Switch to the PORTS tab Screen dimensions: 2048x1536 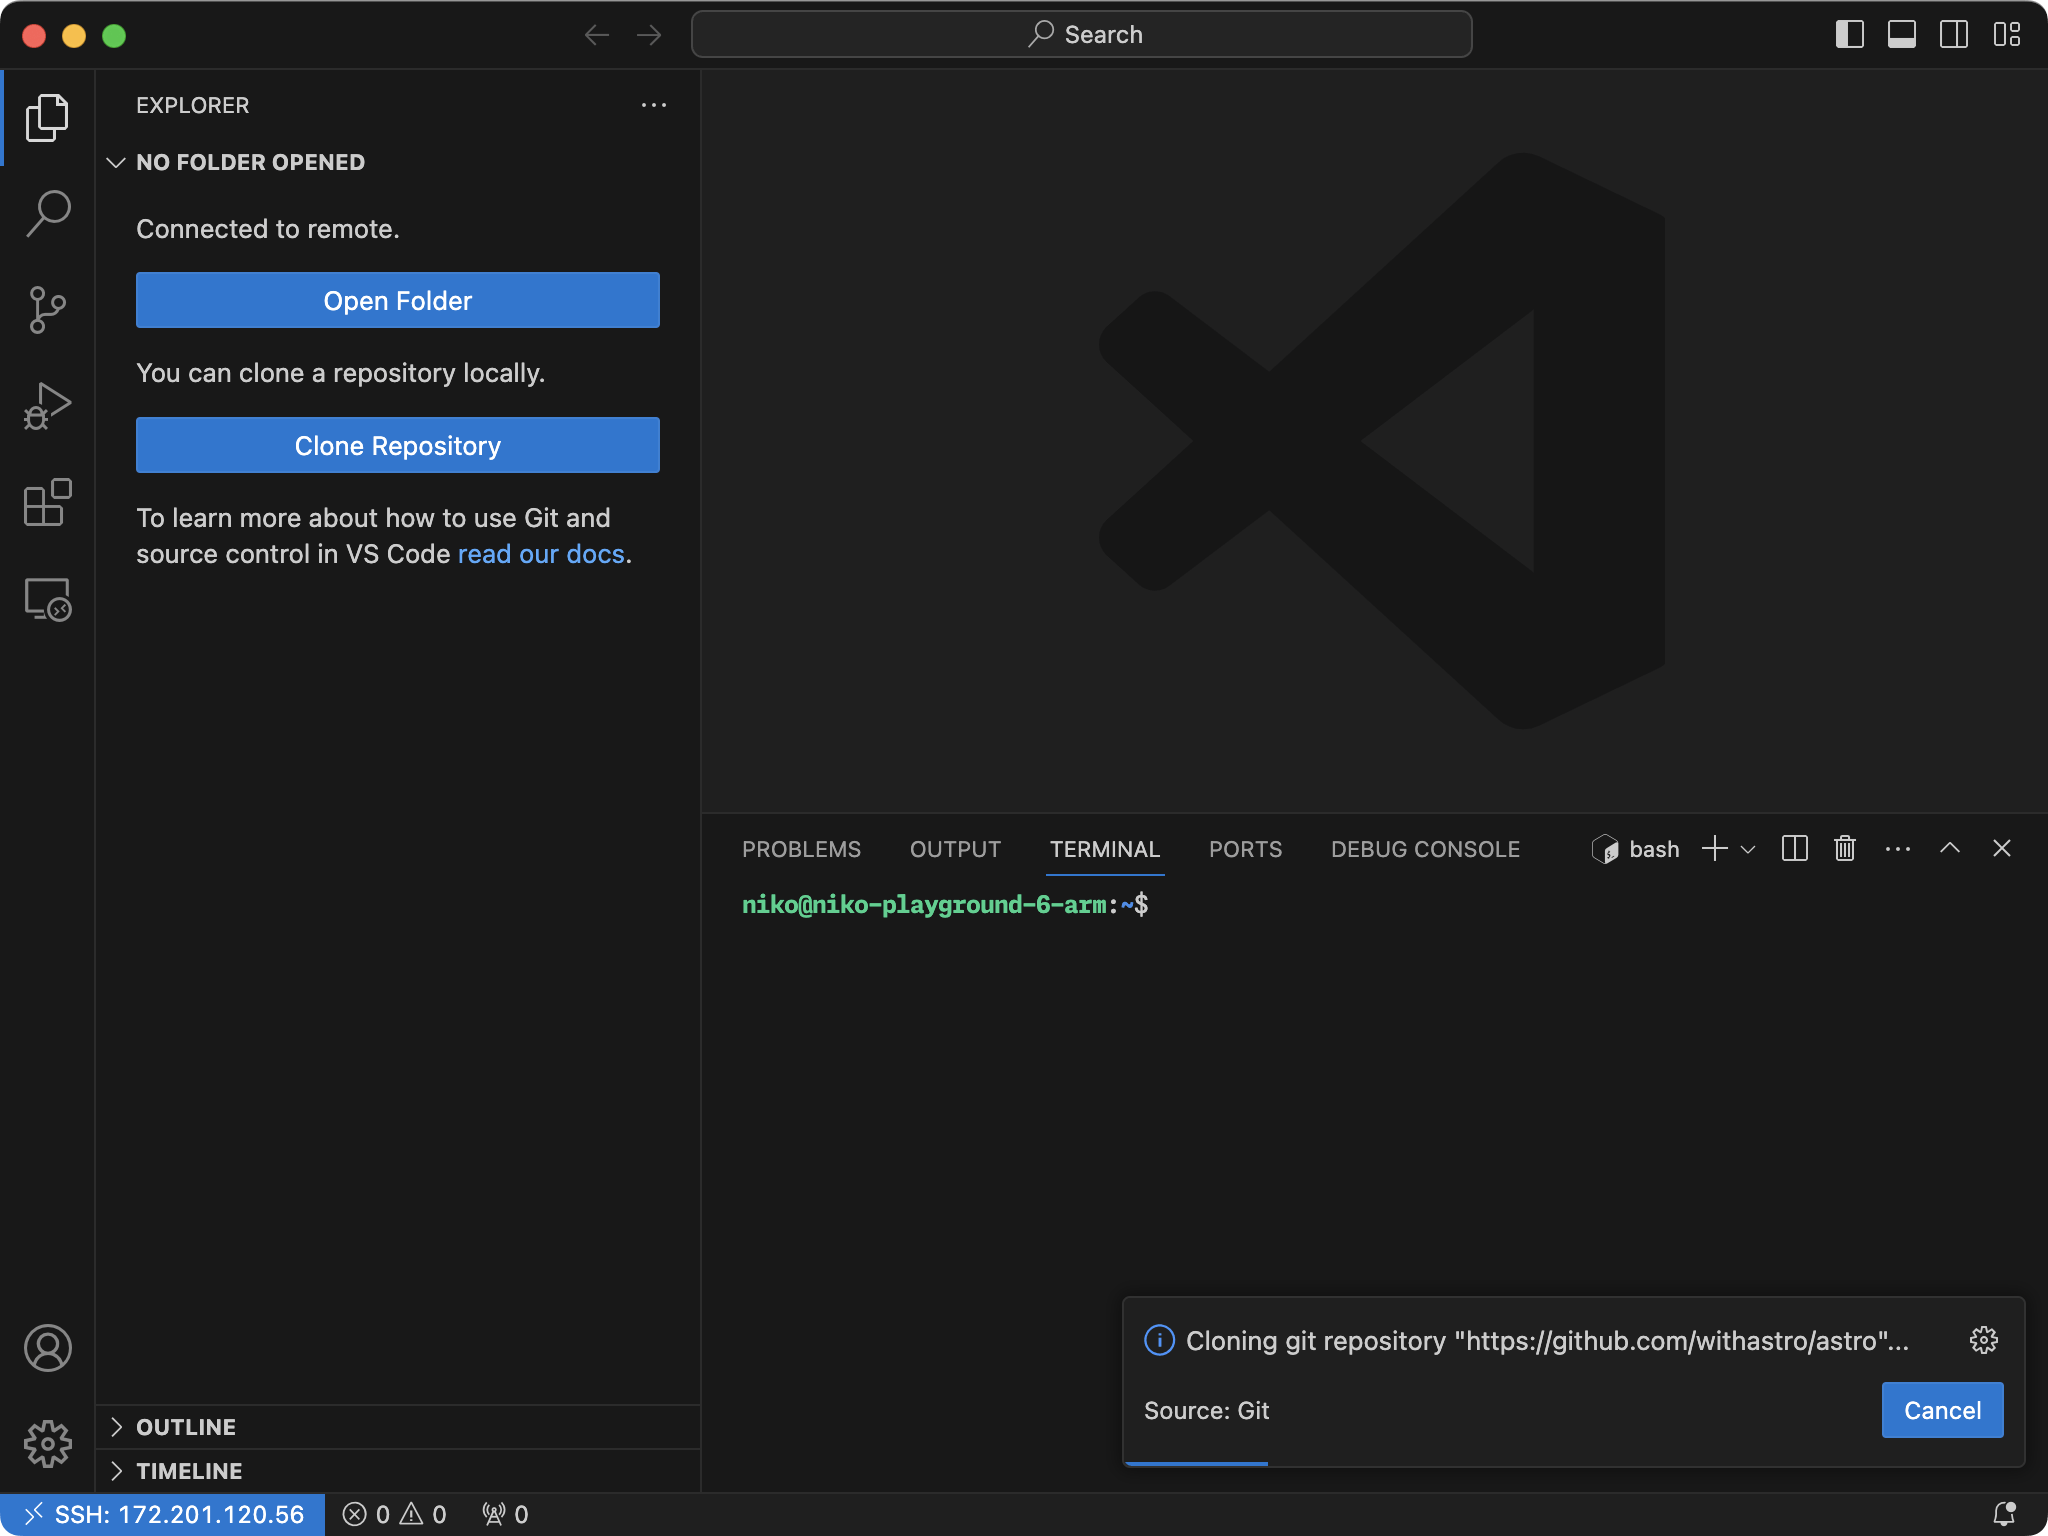[1245, 849]
